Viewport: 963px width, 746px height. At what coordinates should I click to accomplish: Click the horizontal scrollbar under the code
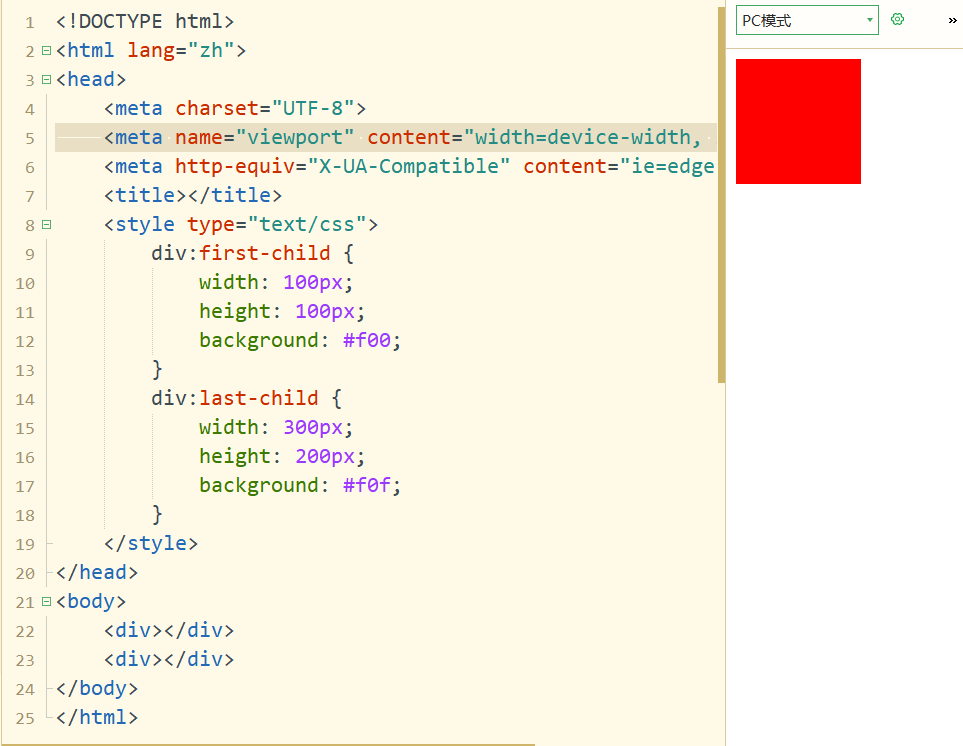coord(268,744)
